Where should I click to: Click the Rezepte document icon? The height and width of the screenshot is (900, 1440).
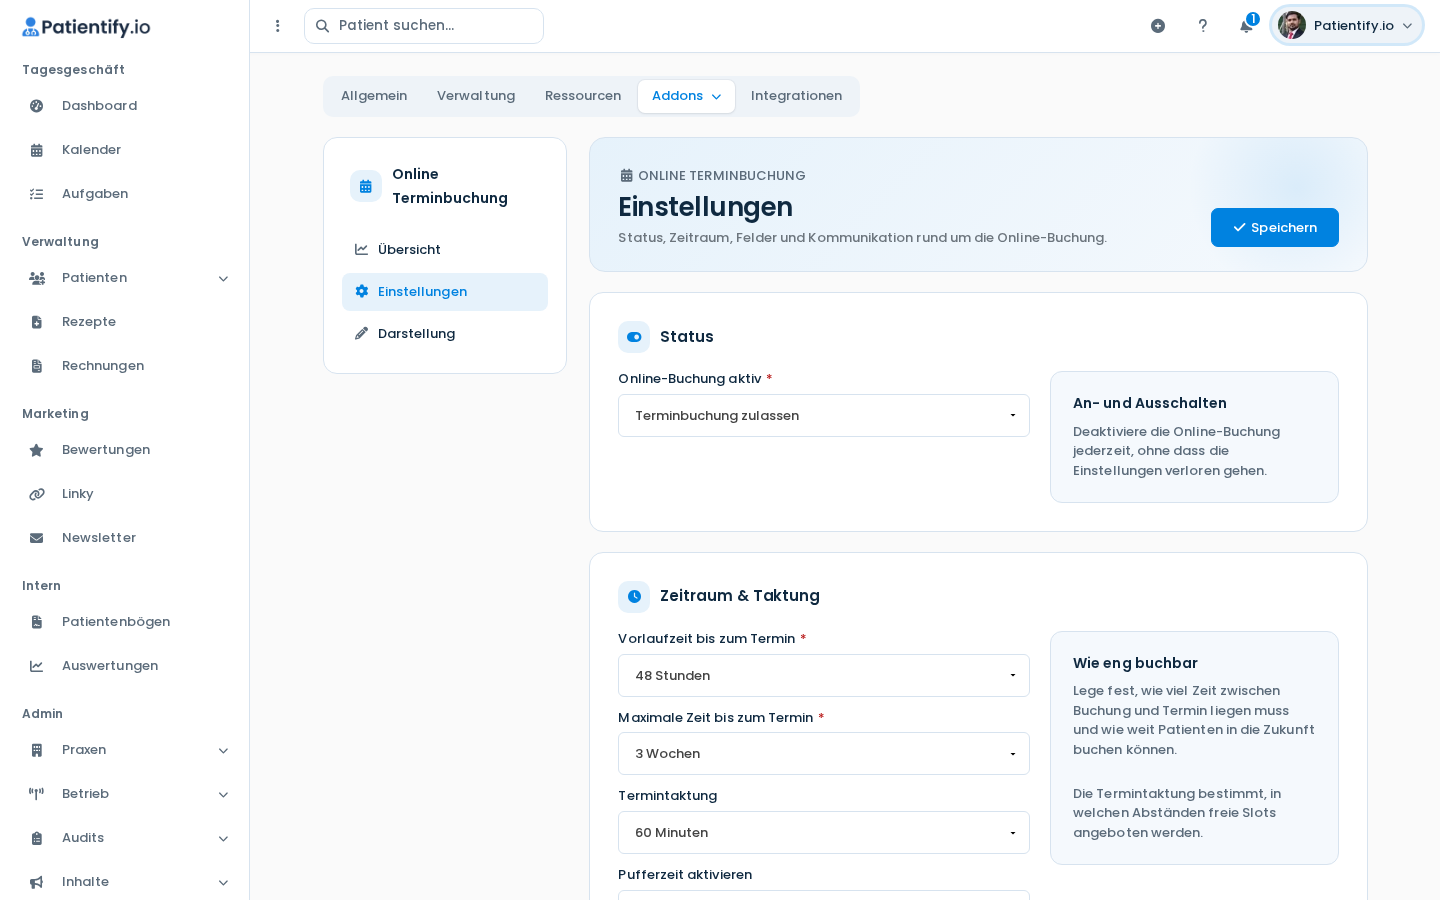click(x=37, y=322)
